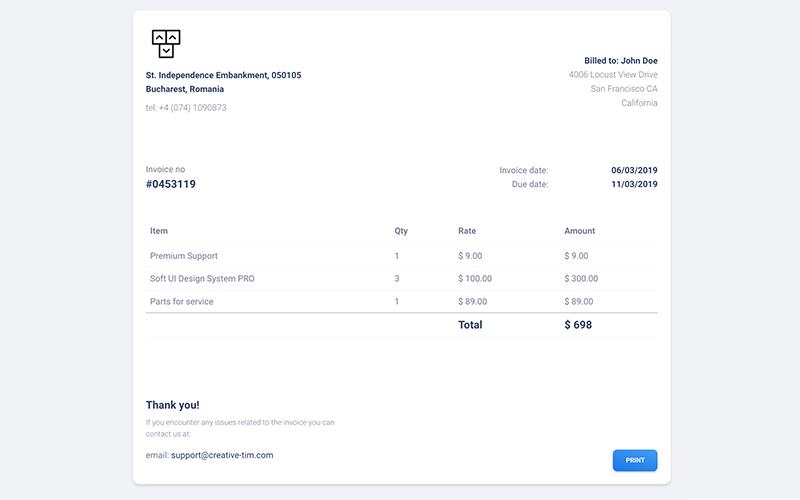Select invoice number #0453119

[x=171, y=184]
